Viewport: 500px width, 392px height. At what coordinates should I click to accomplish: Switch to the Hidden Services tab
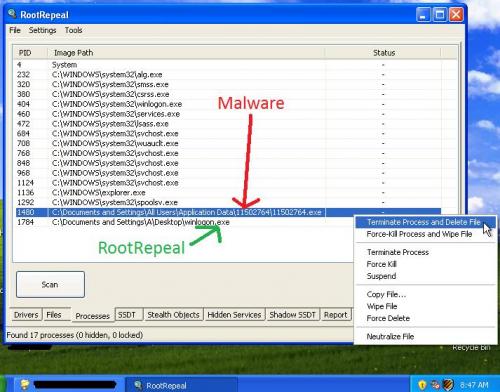[234, 315]
